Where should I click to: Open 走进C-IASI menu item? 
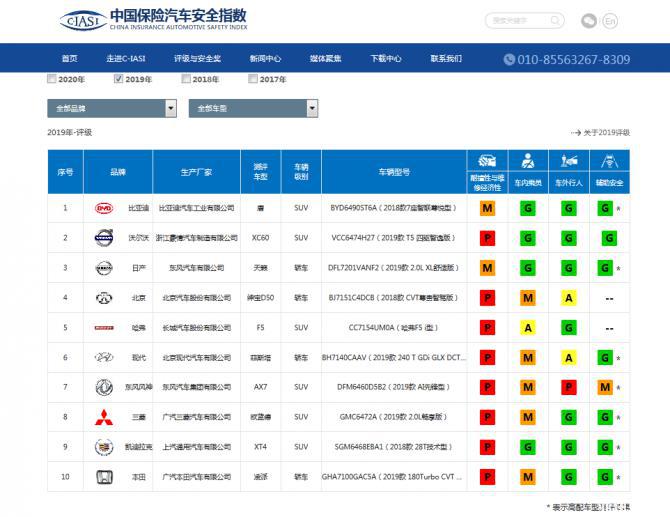(126, 59)
